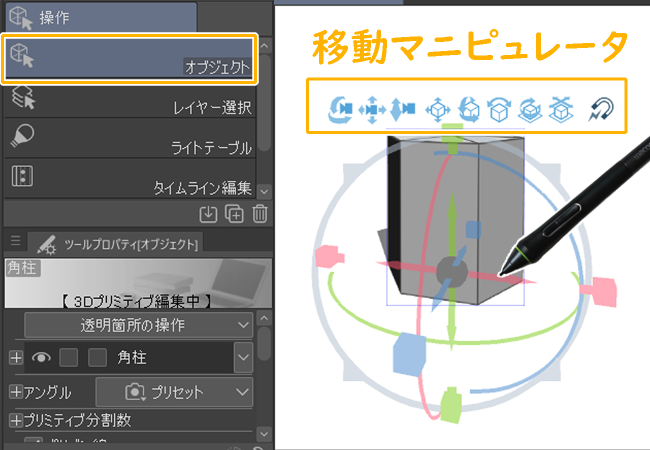Select the camera forward-back dolly icon
Viewport: 650px width, 450px height.
coord(402,109)
